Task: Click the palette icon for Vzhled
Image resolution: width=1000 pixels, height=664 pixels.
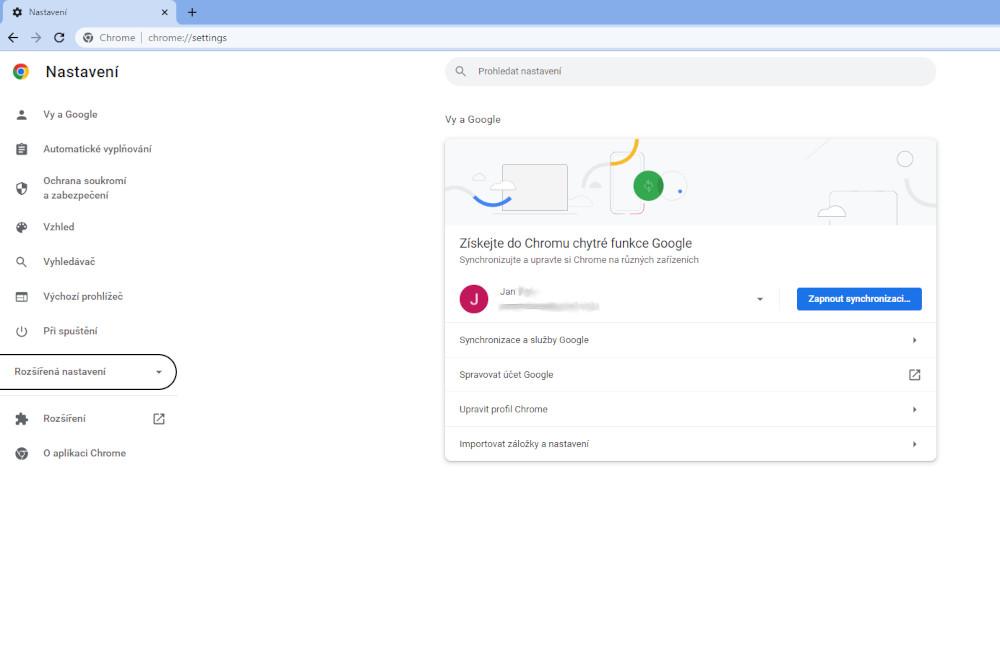Action: (22, 227)
